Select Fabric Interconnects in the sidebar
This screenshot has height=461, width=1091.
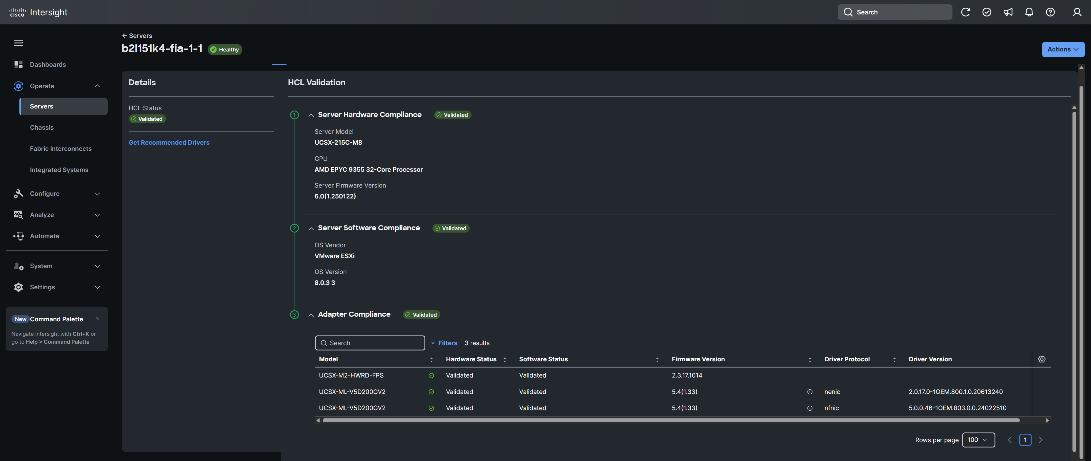pyautogui.click(x=61, y=149)
